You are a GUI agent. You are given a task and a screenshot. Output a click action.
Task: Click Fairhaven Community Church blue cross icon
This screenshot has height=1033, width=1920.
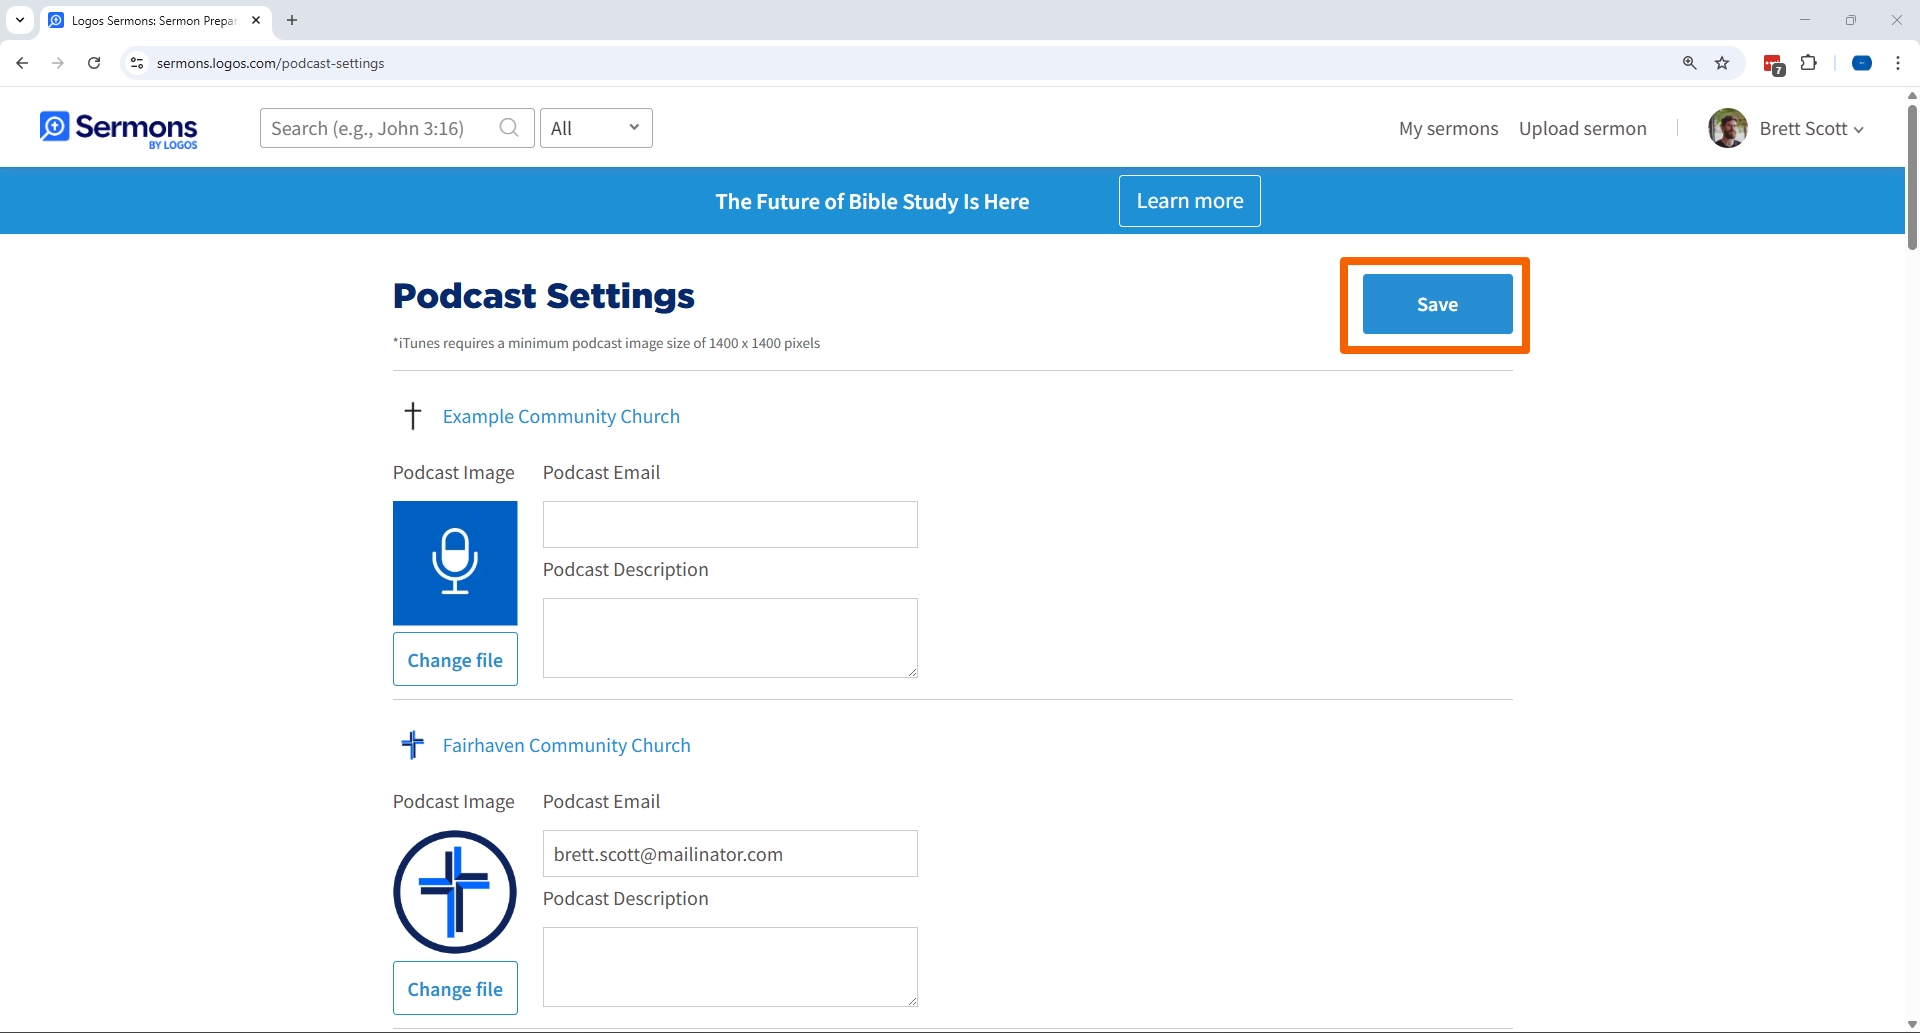click(412, 744)
